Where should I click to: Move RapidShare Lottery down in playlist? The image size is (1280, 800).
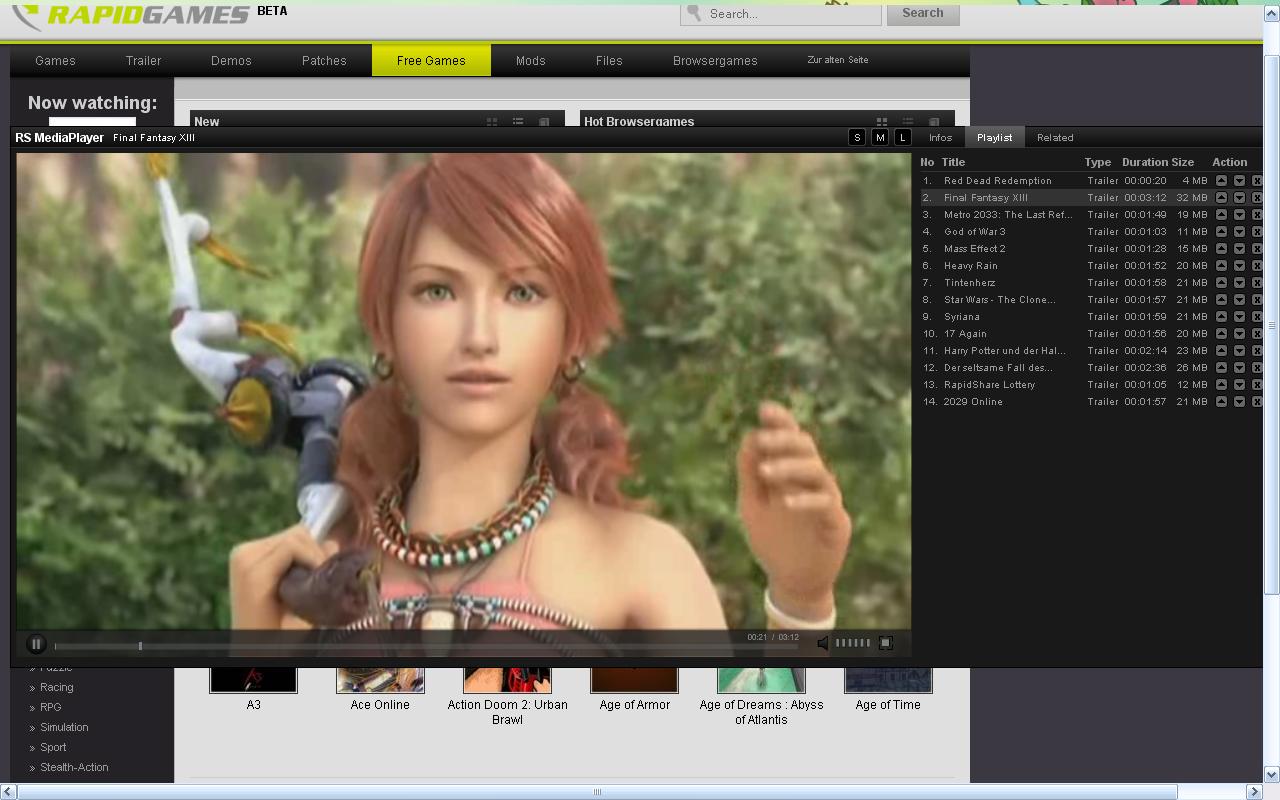1239,385
